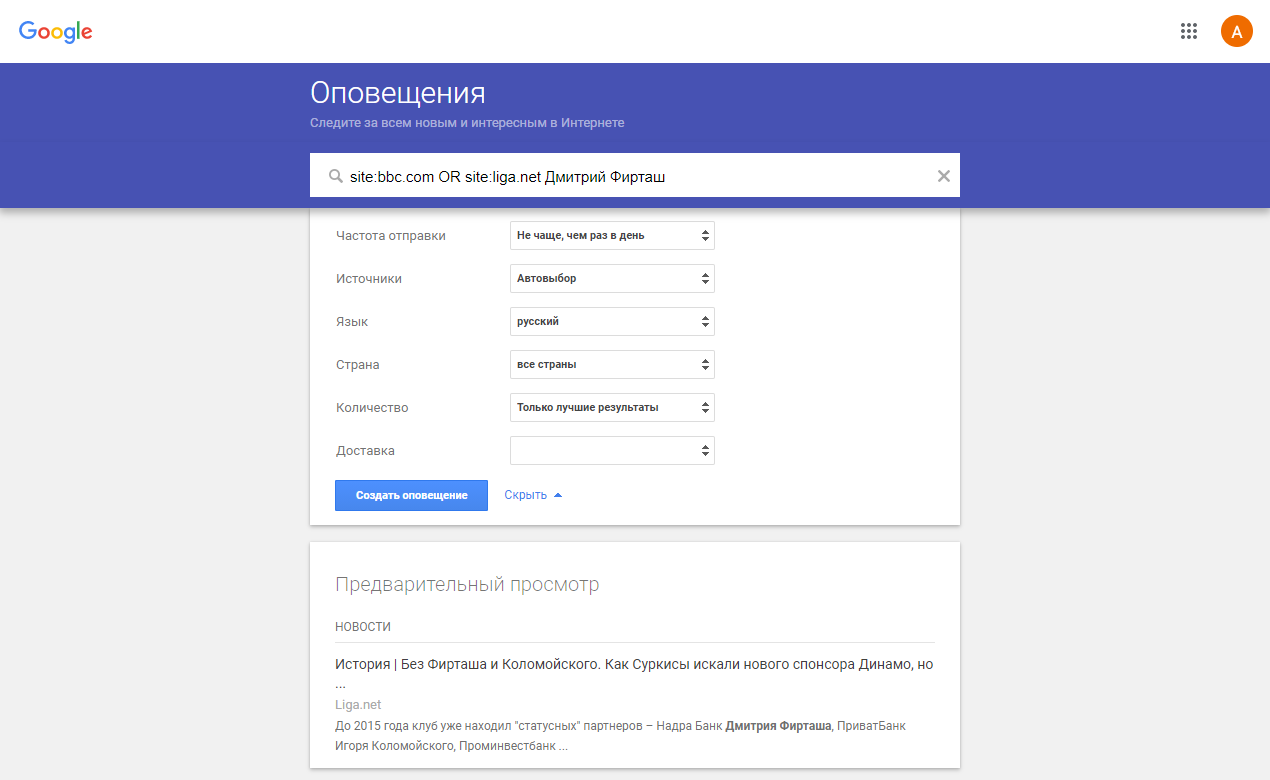The width and height of the screenshot is (1270, 780).
Task: Open the preview article about Фирташ and Коломойский
Action: coord(634,672)
